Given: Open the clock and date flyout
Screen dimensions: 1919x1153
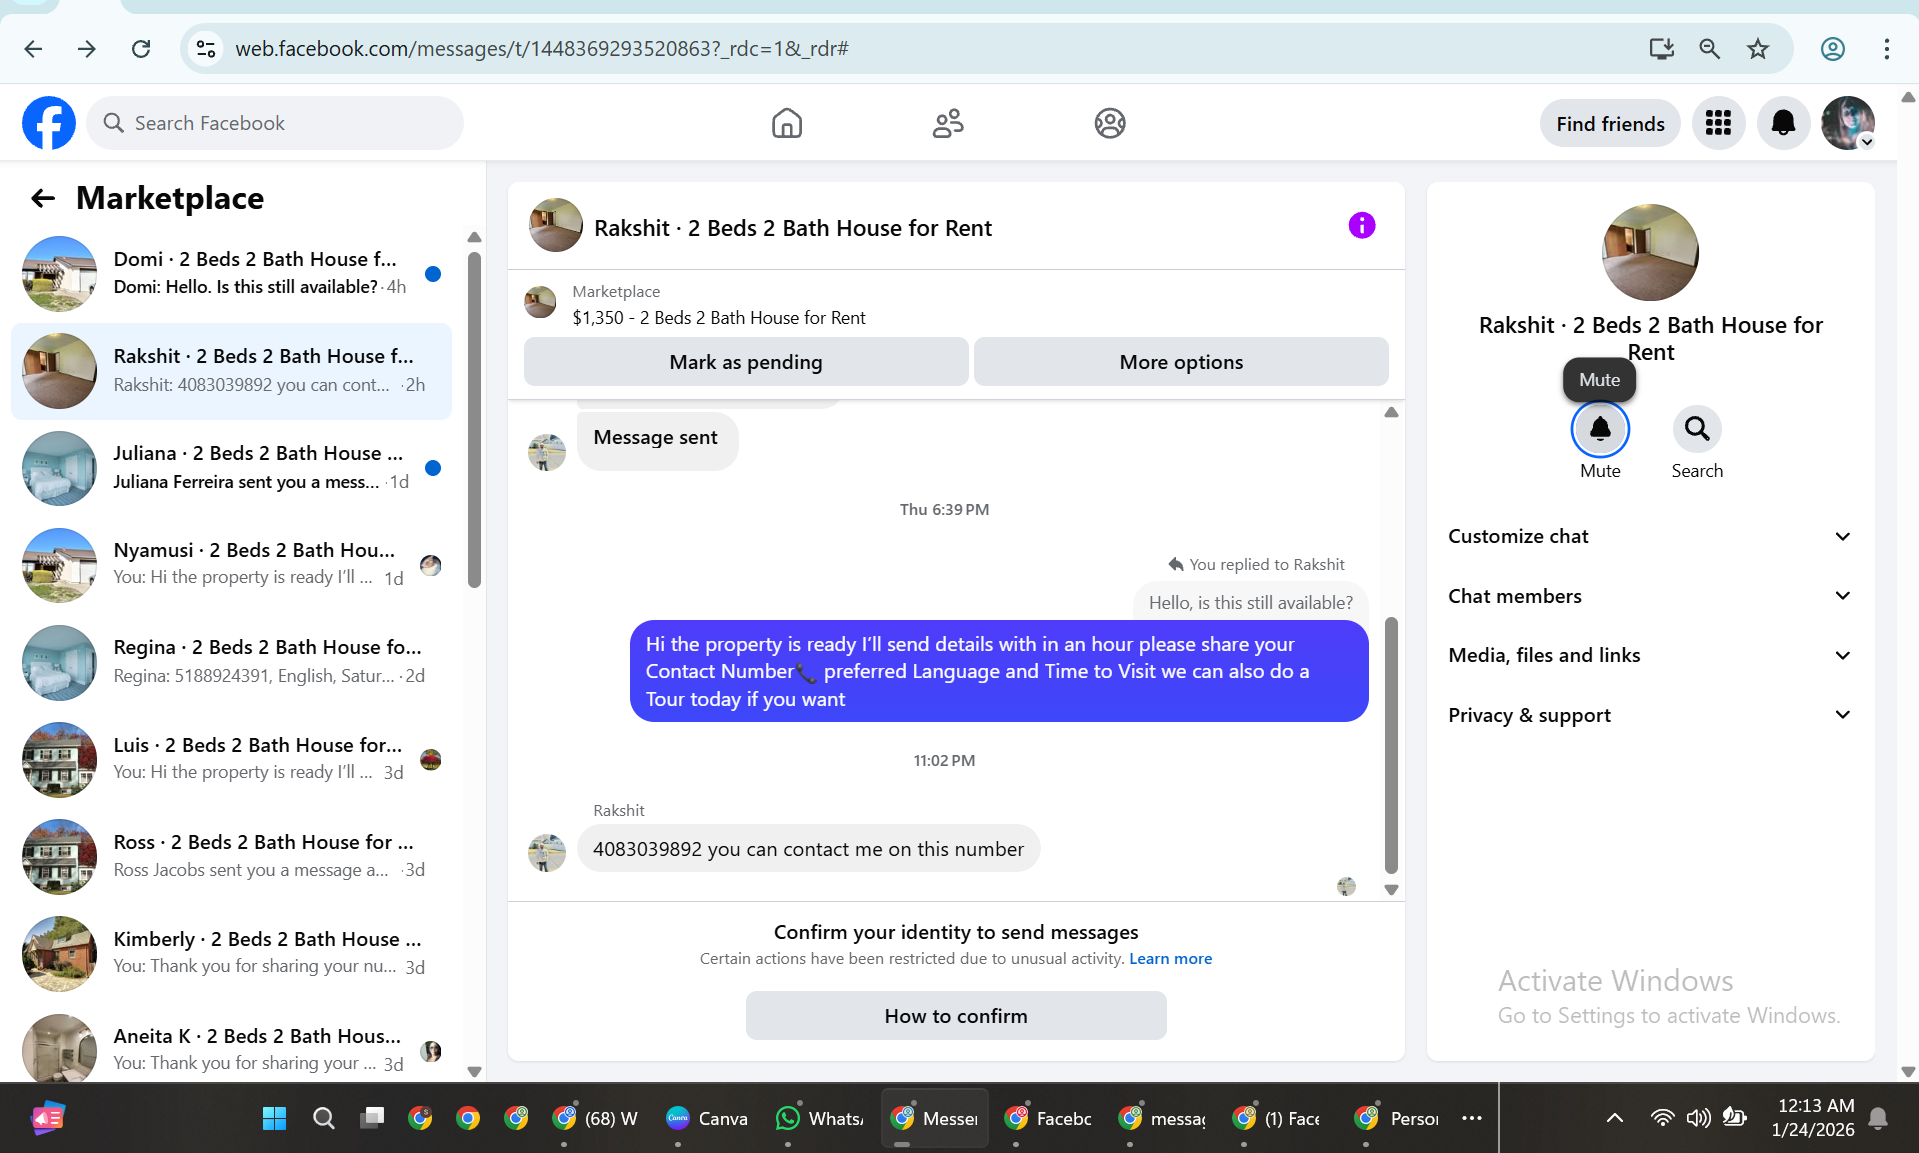Looking at the screenshot, I should click(x=1813, y=1118).
